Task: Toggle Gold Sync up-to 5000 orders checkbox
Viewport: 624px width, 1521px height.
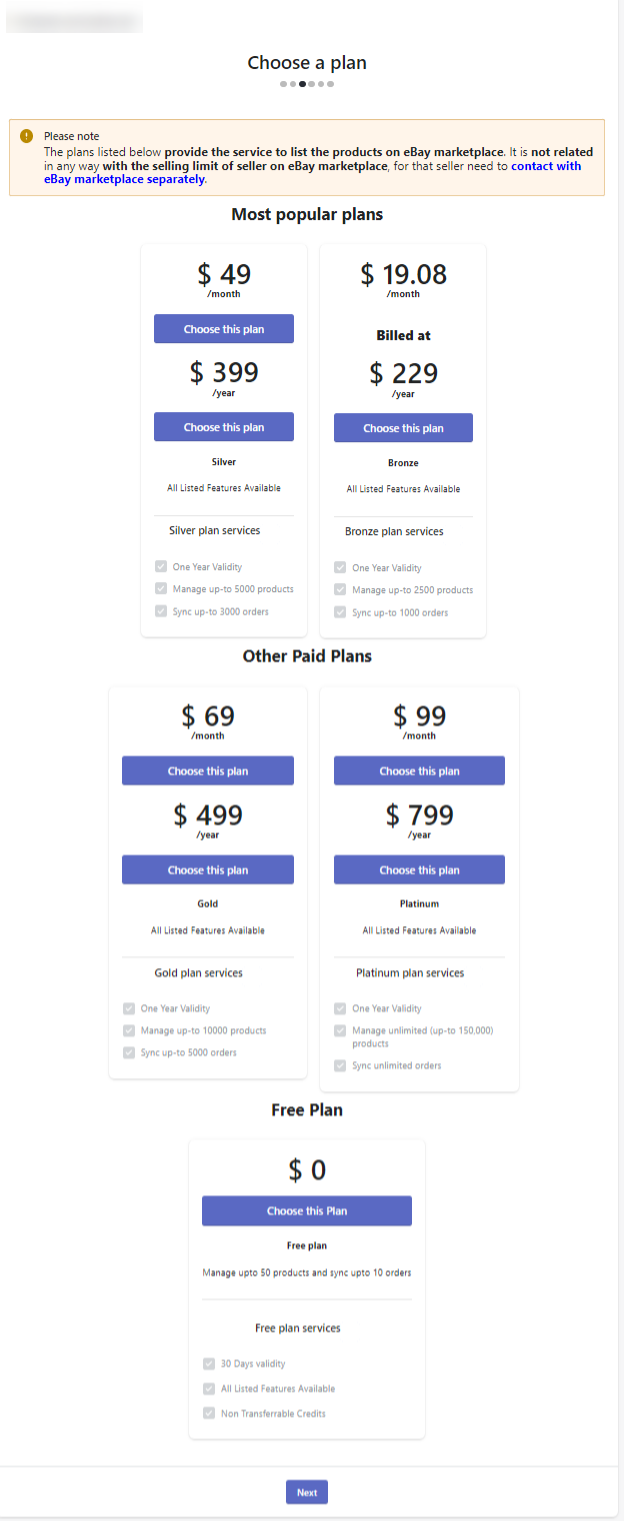Action: point(128,1052)
